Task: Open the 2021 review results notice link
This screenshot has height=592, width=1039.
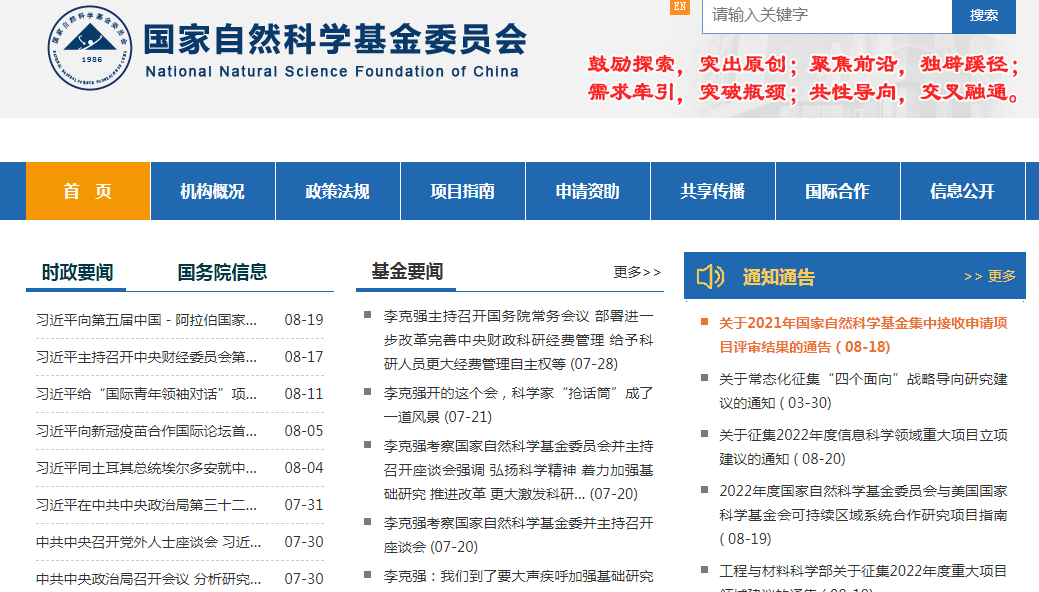Action: pos(862,335)
